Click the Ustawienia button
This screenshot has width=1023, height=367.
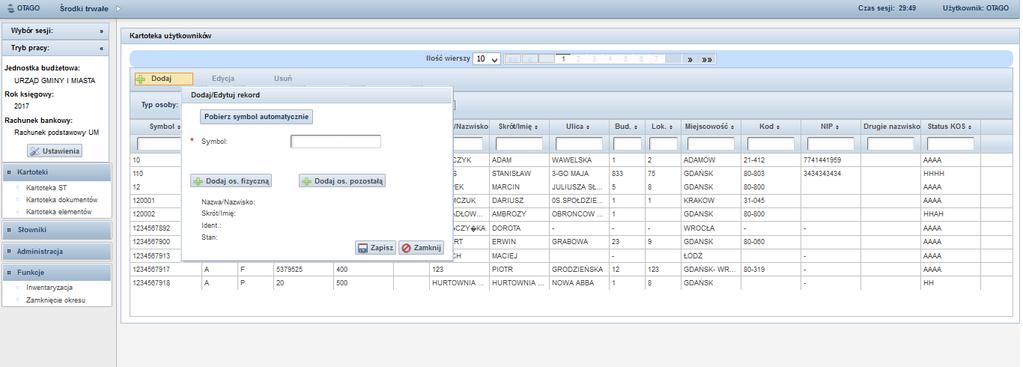pos(55,151)
